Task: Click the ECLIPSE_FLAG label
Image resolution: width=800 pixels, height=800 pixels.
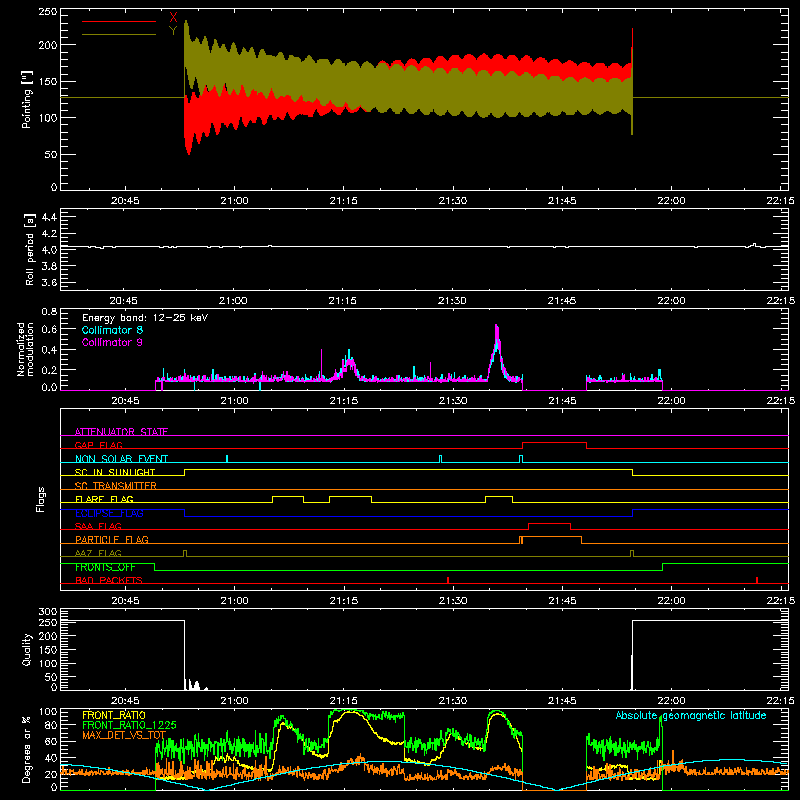Action: [x=109, y=513]
